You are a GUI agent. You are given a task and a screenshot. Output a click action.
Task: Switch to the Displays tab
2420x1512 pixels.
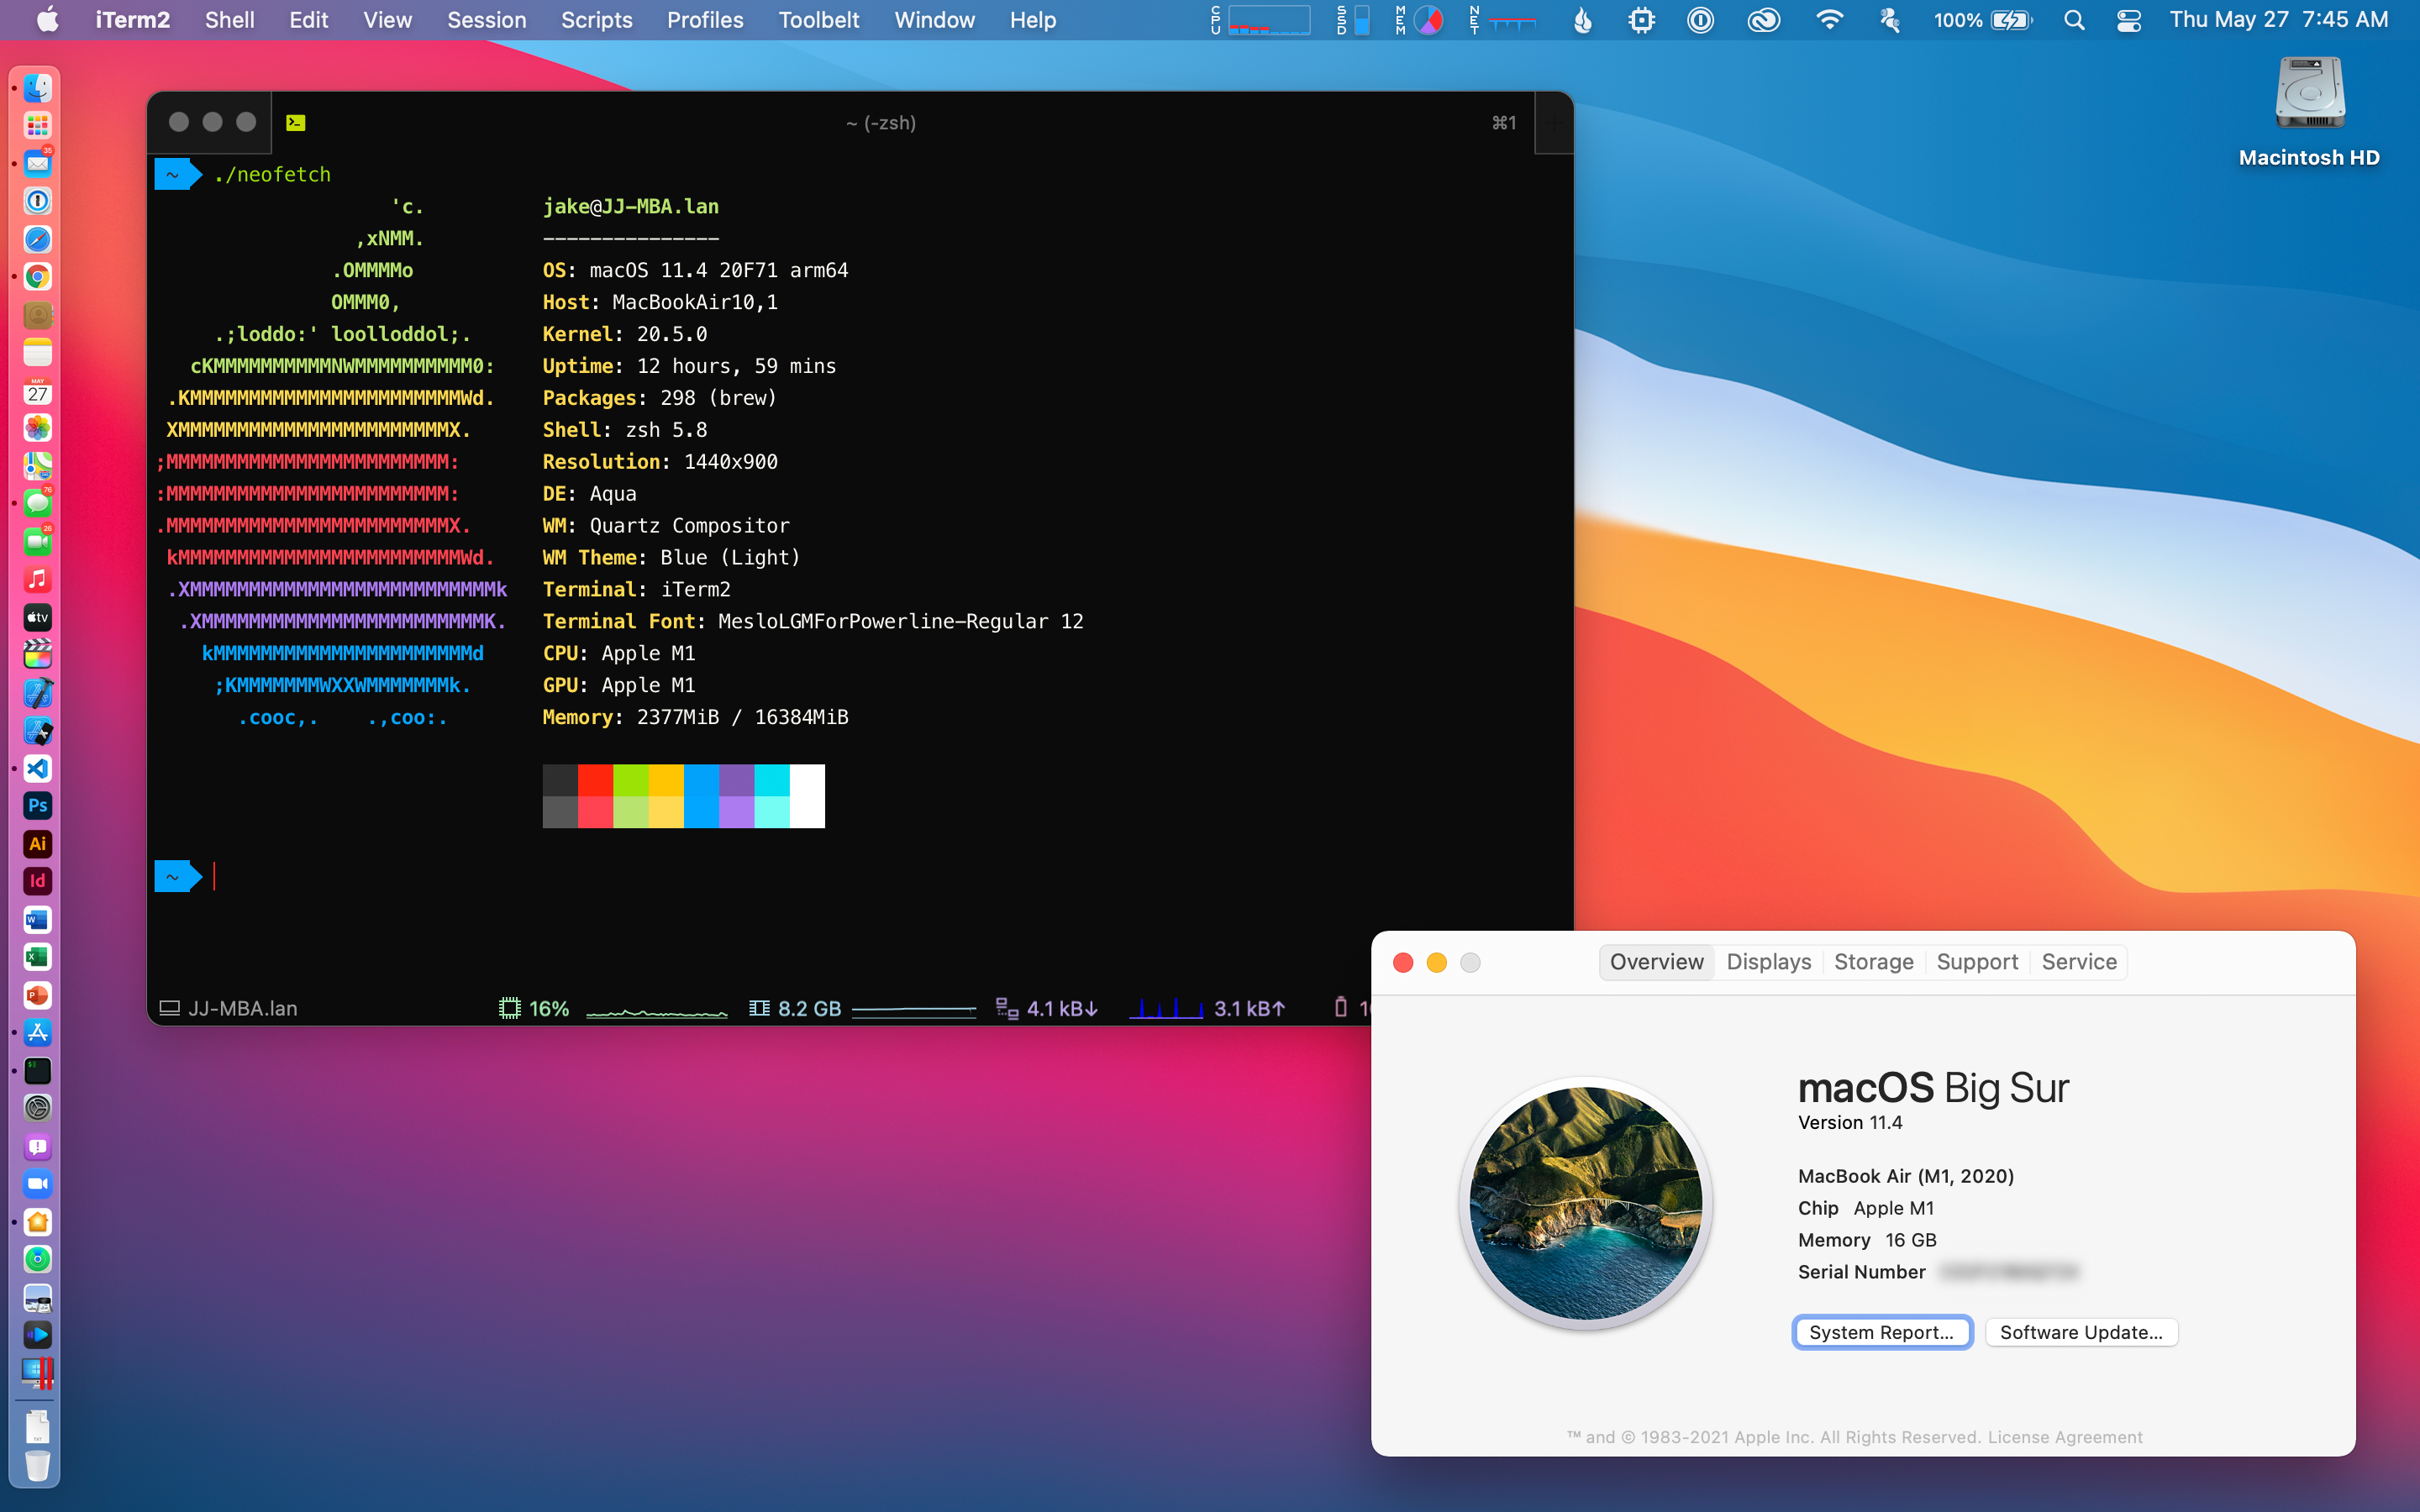[1768, 962]
